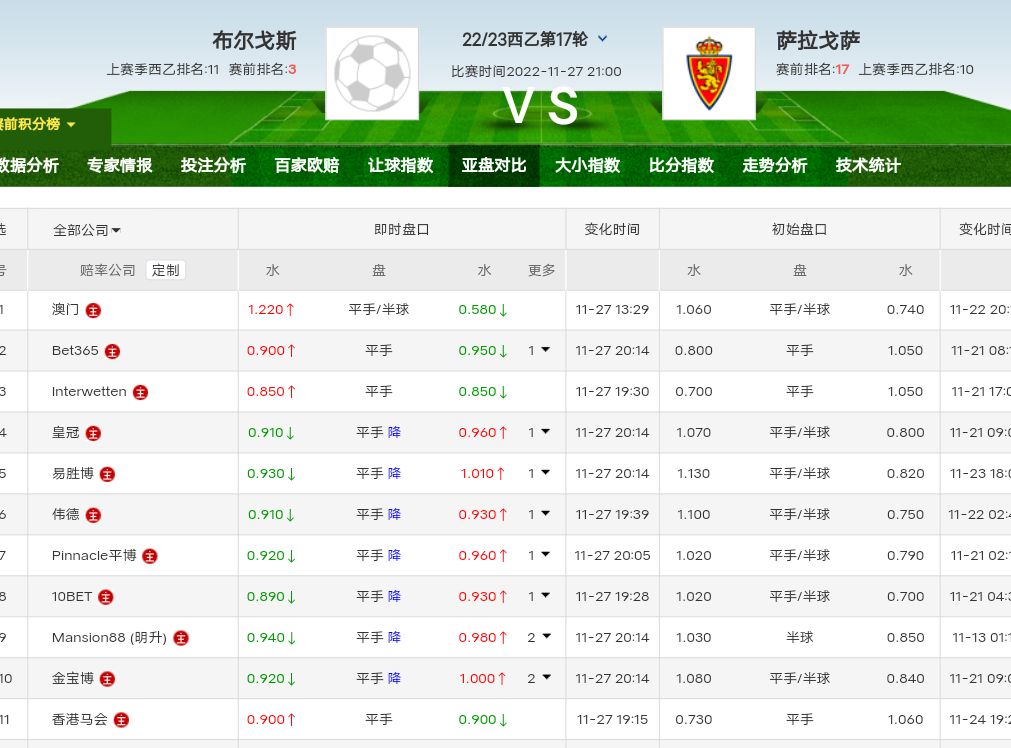1011x748 pixels.
Task: Click the 主 icon next to 香港马会
Action: pos(121,720)
